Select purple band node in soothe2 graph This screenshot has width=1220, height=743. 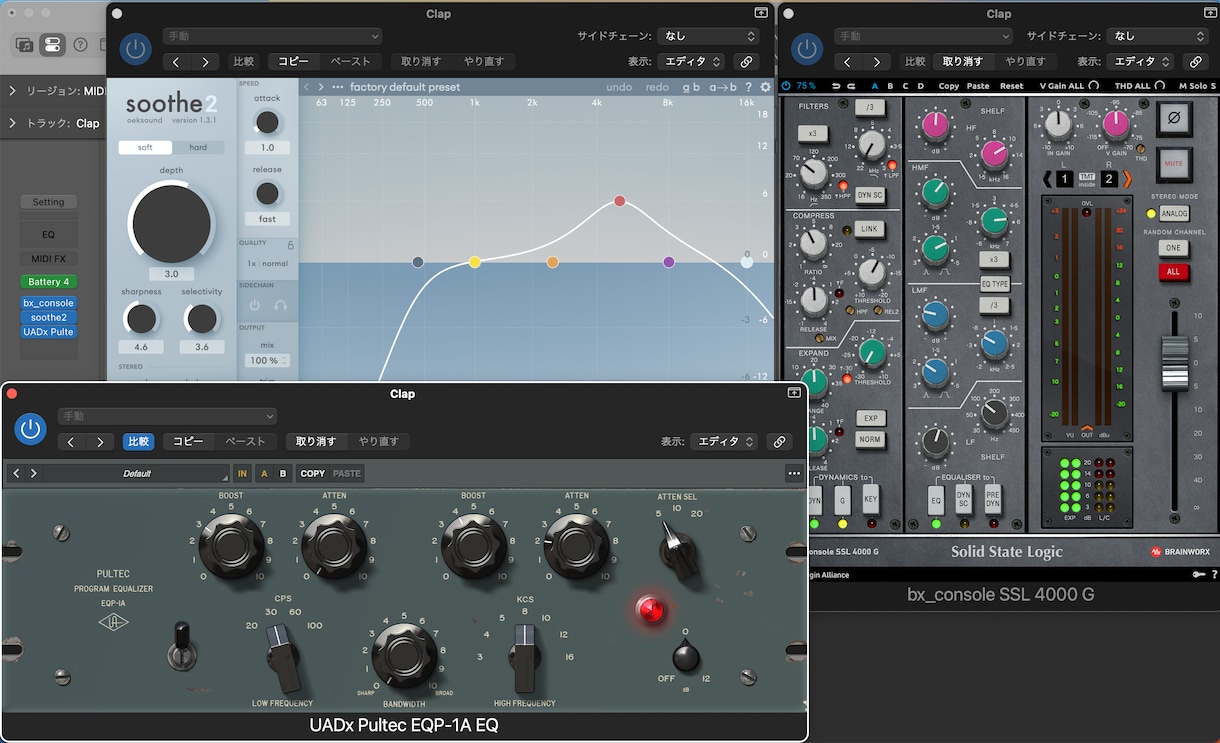(x=669, y=262)
